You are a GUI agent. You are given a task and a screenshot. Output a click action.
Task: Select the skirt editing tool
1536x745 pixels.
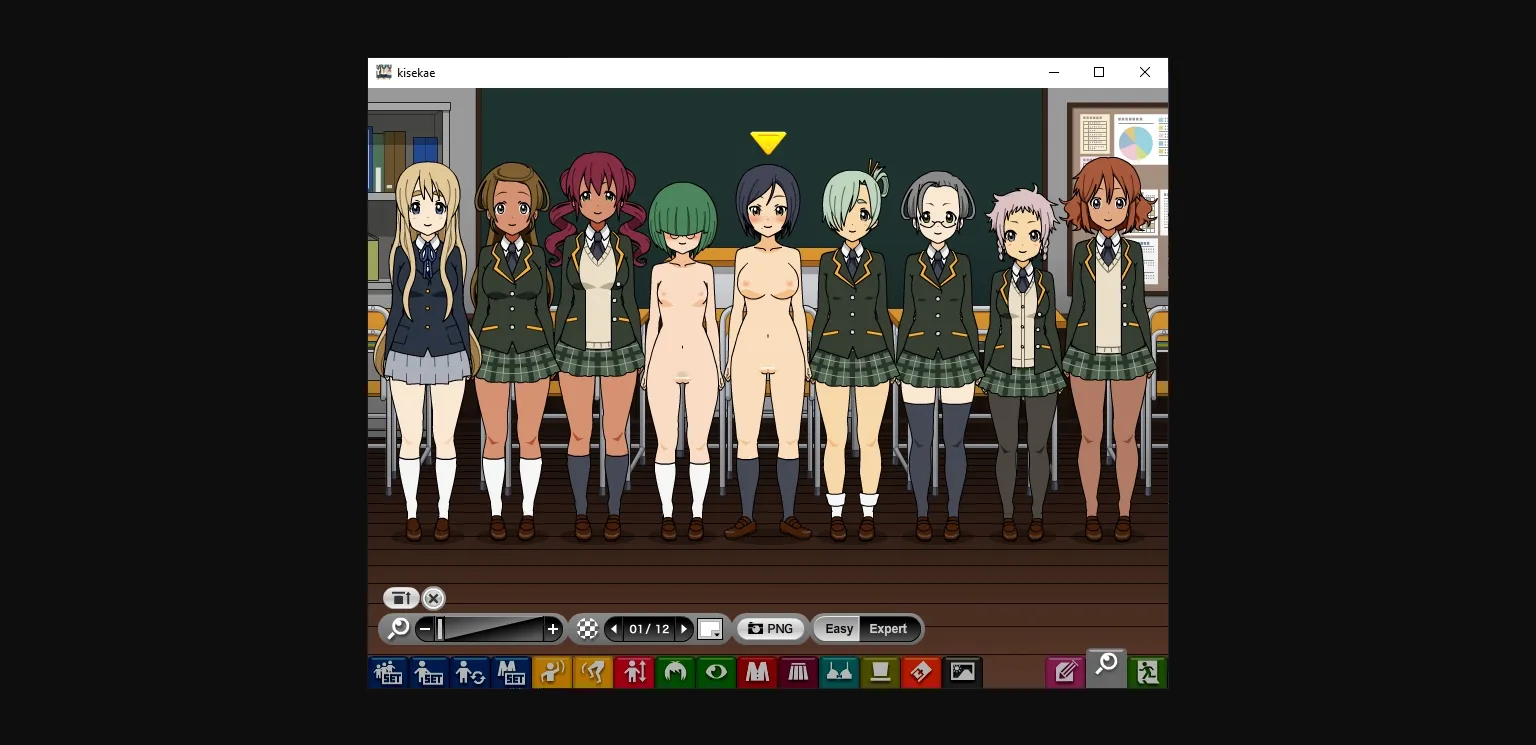797,672
